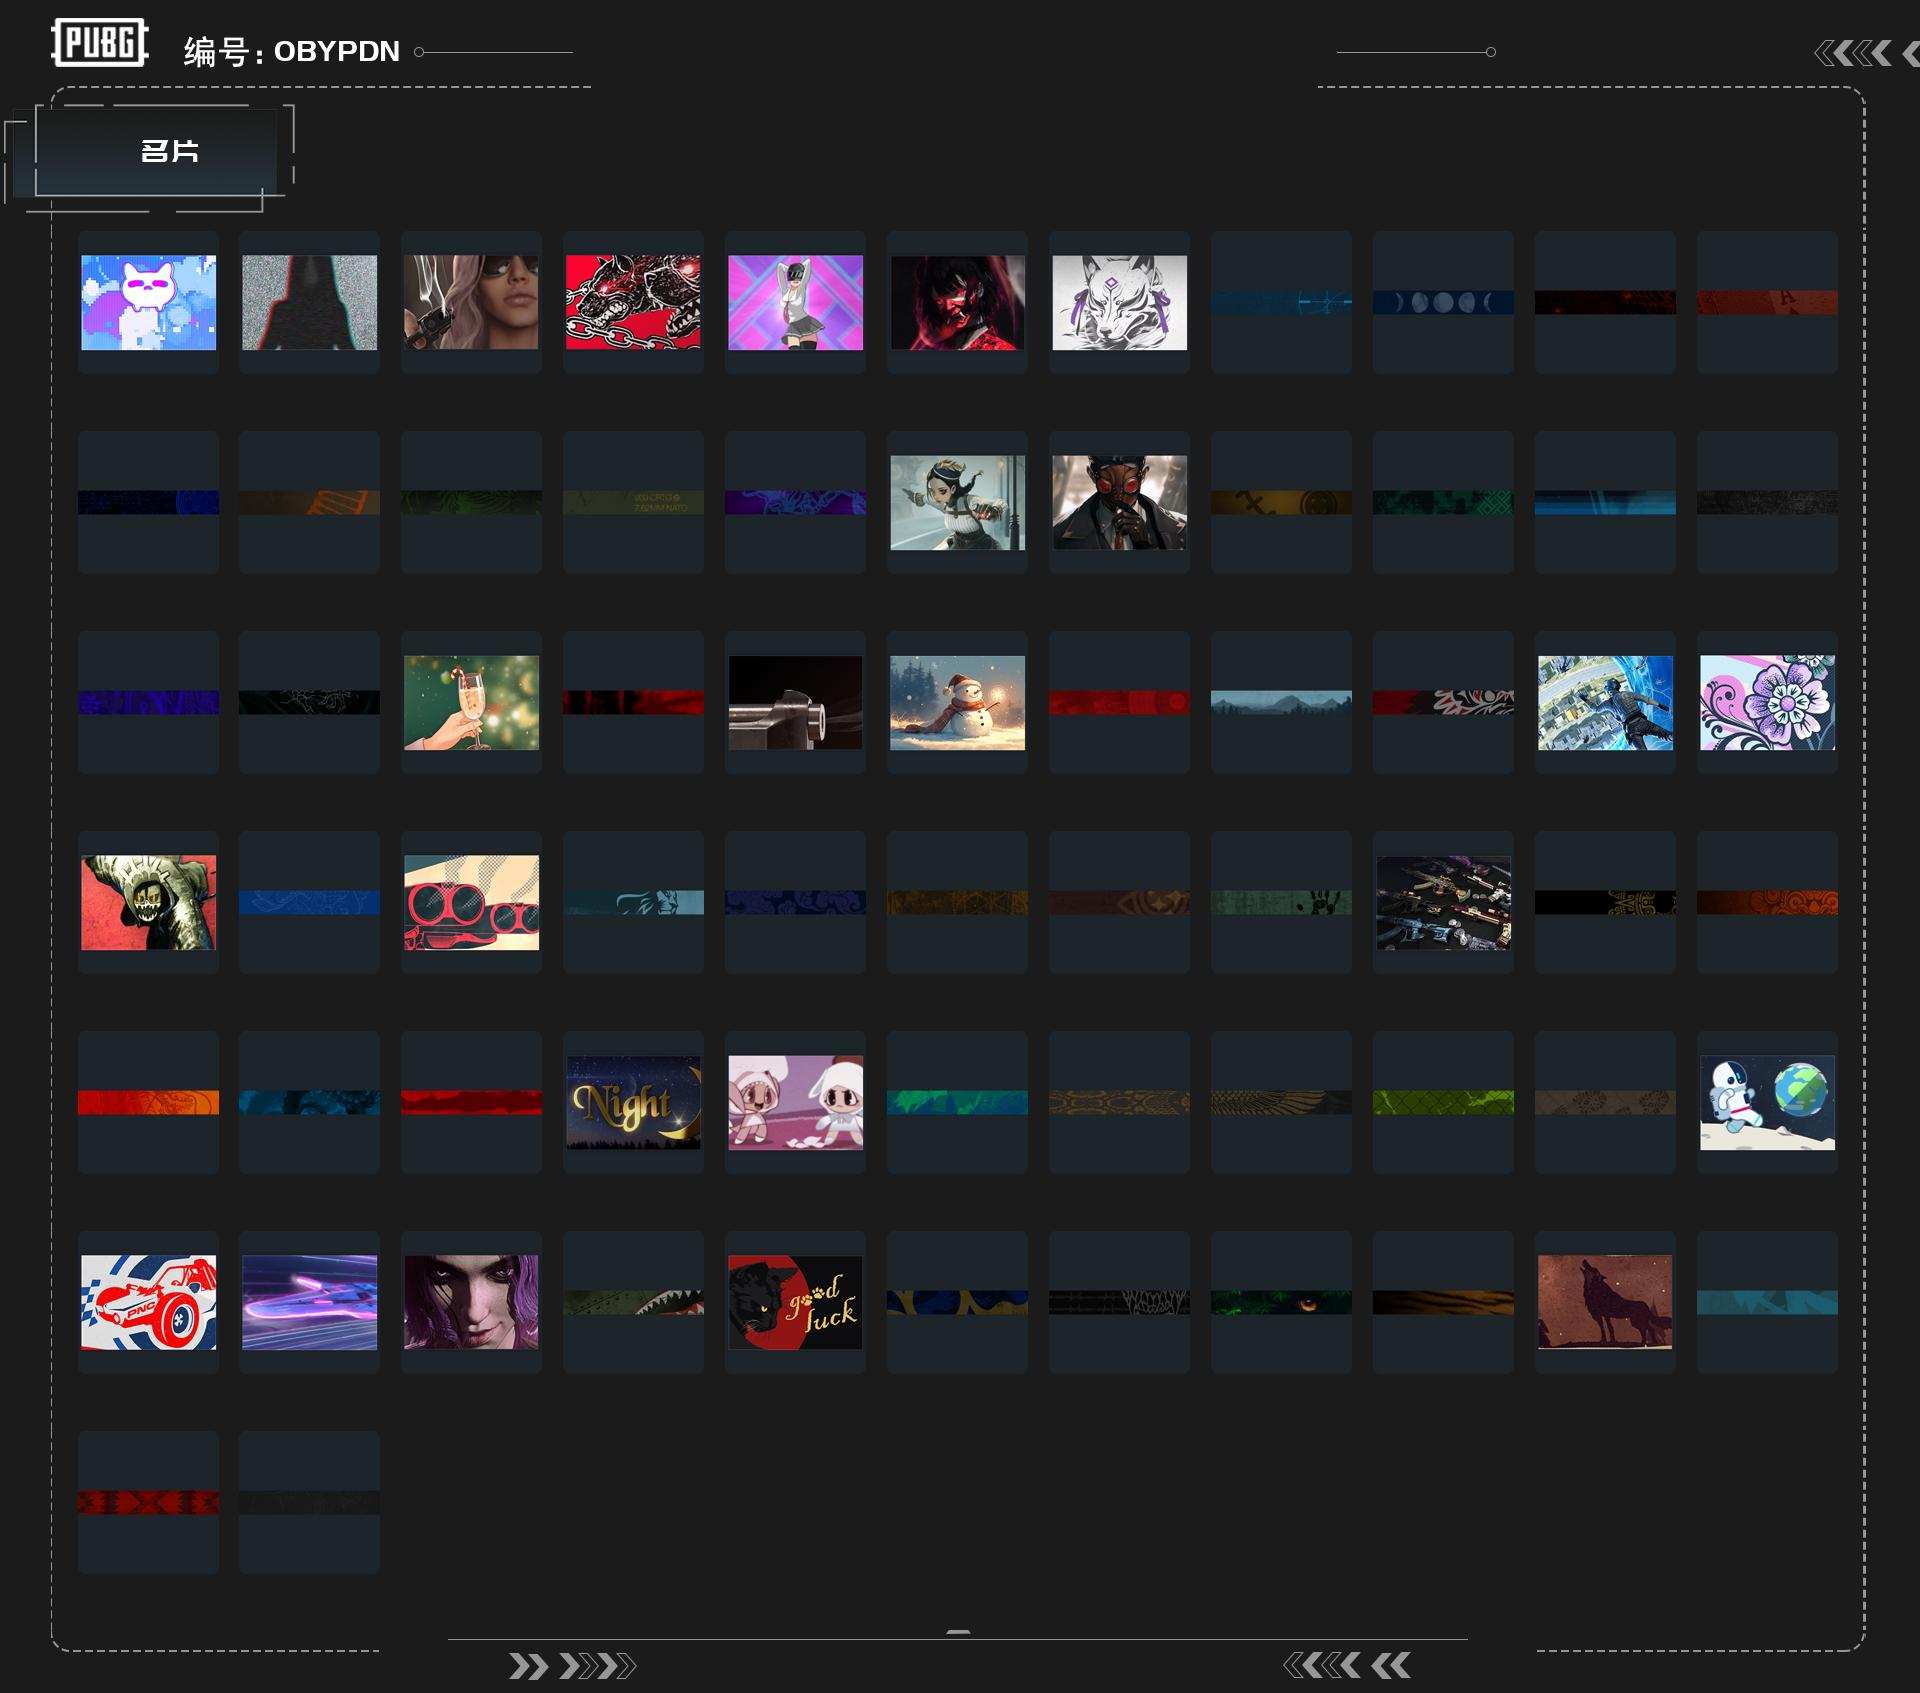The height and width of the screenshot is (1693, 1920).
Task: Select the purple flower nameplate
Action: coord(1767,702)
